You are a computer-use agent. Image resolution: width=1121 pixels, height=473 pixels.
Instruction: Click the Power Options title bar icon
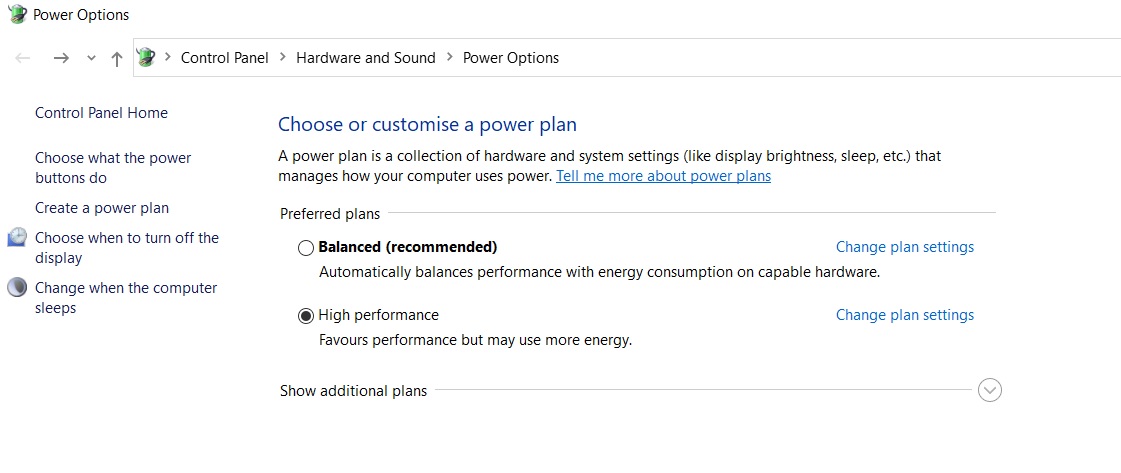[x=17, y=15]
